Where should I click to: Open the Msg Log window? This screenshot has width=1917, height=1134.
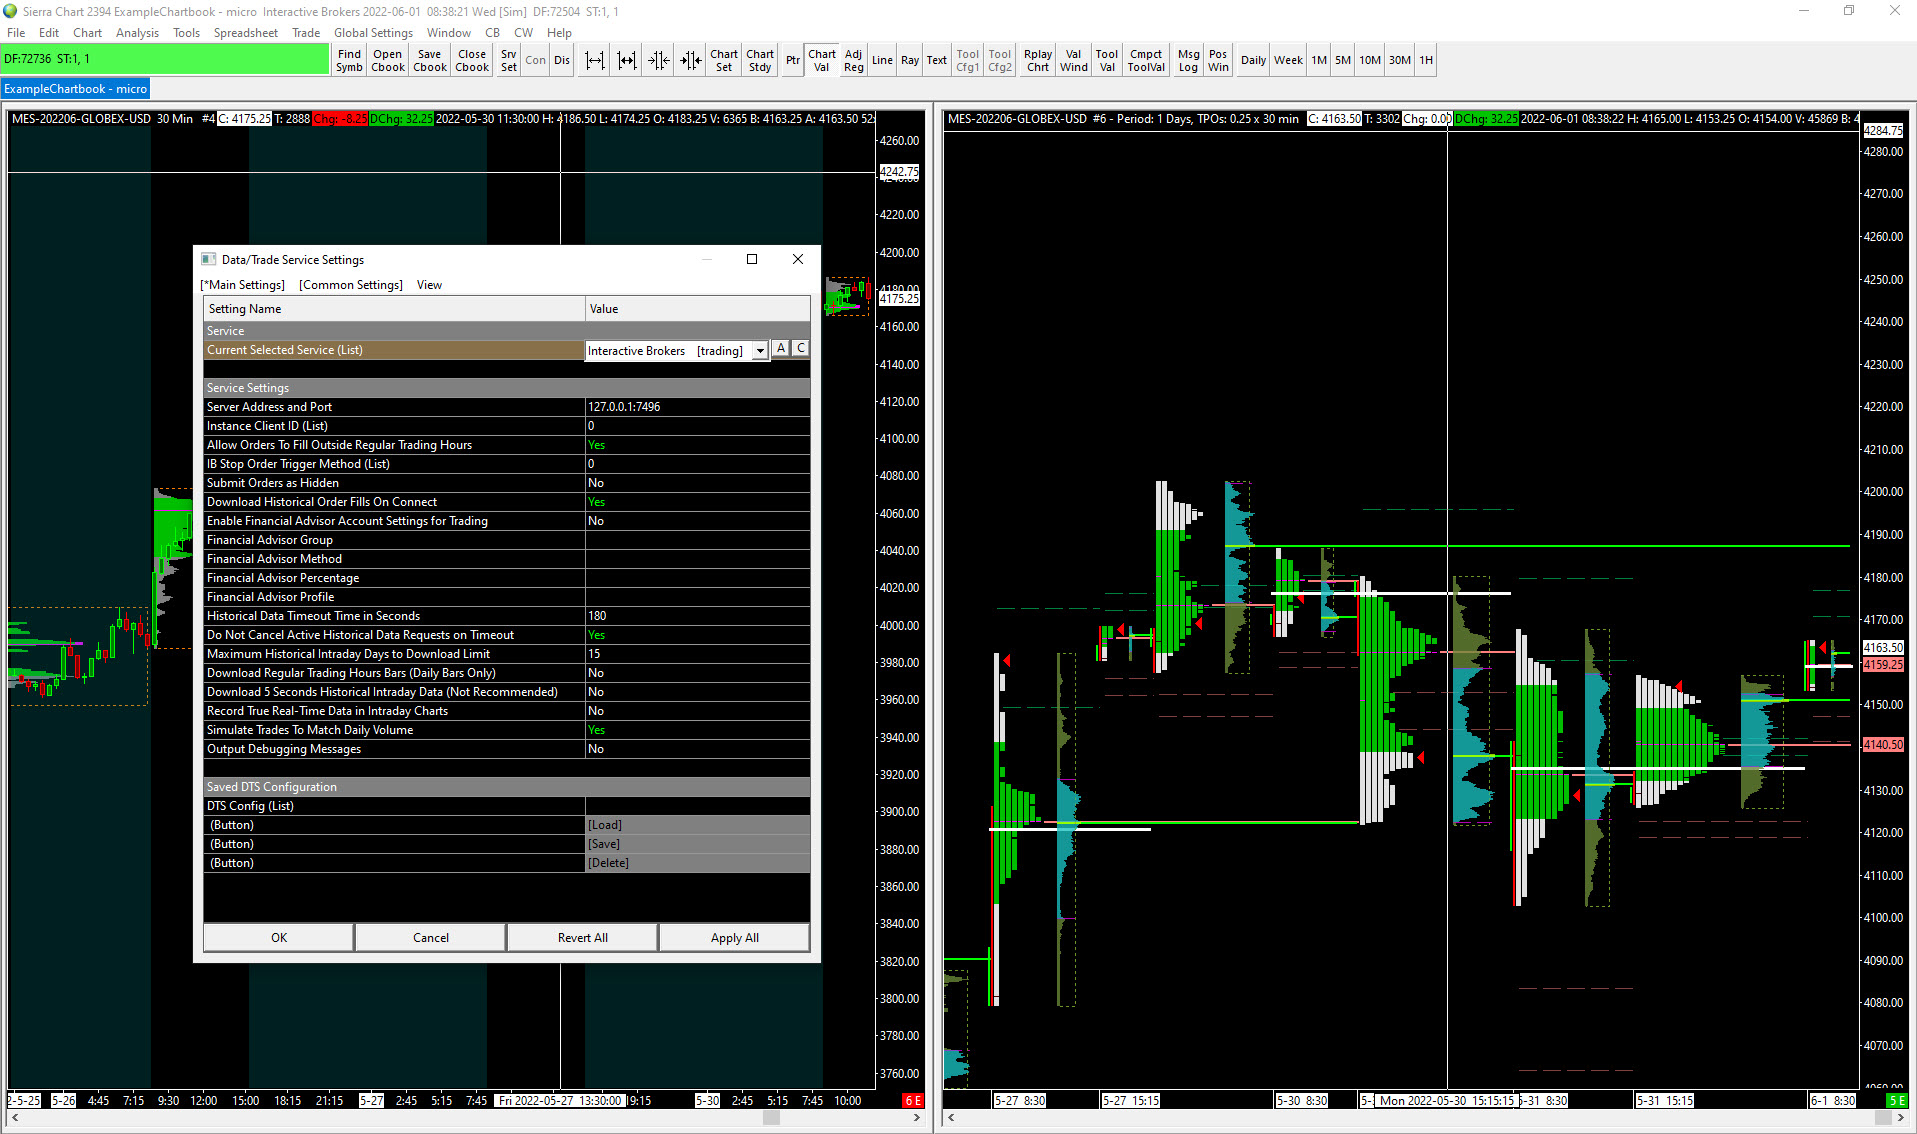1188,61
